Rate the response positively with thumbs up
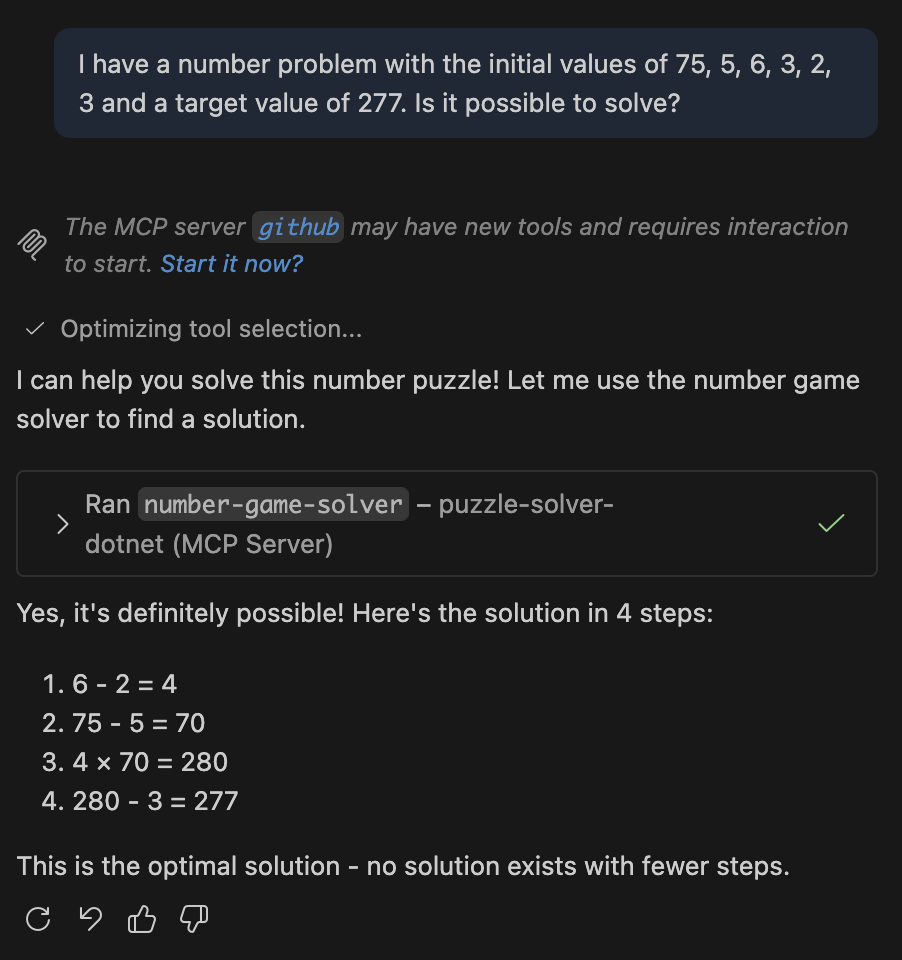 [141, 918]
